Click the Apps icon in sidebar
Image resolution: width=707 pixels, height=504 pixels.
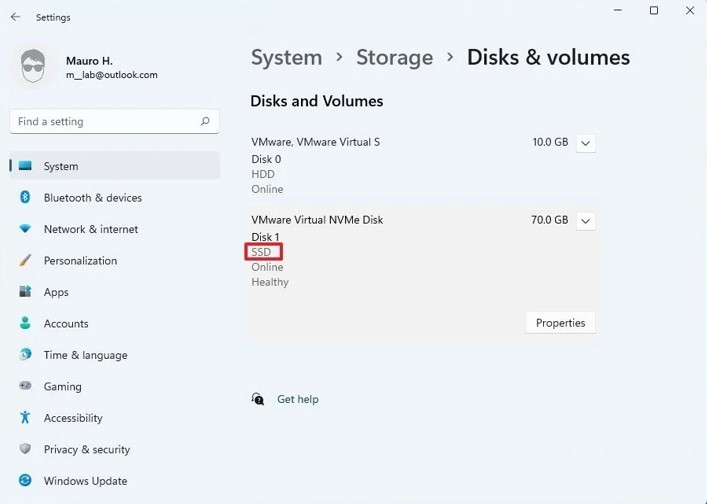click(25, 292)
